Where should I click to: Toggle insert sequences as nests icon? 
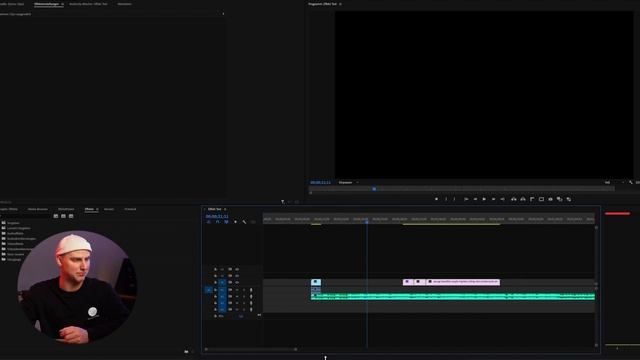pyautogui.click(x=209, y=222)
